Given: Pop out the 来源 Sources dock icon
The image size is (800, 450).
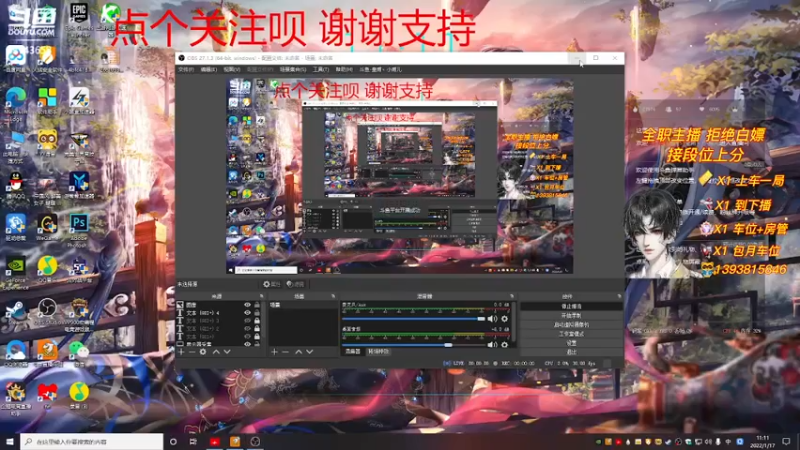Looking at the screenshot, I should 261,296.
